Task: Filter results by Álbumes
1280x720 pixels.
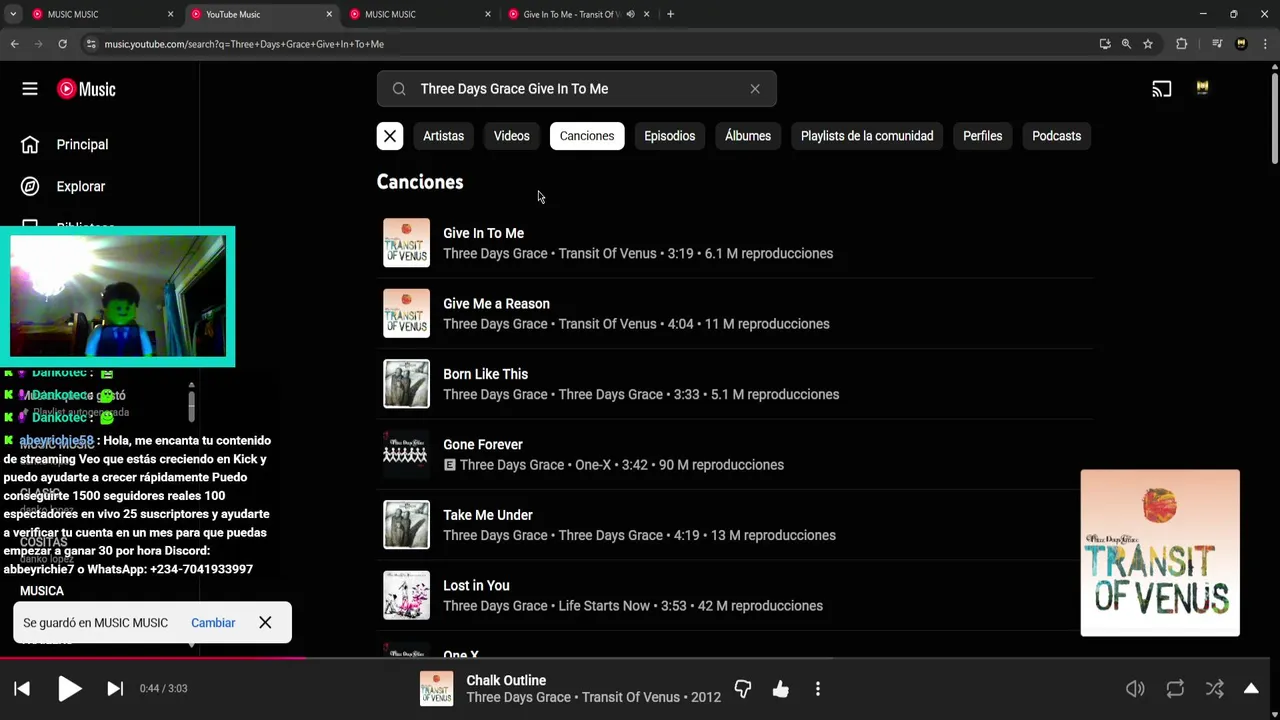Action: tap(748, 136)
